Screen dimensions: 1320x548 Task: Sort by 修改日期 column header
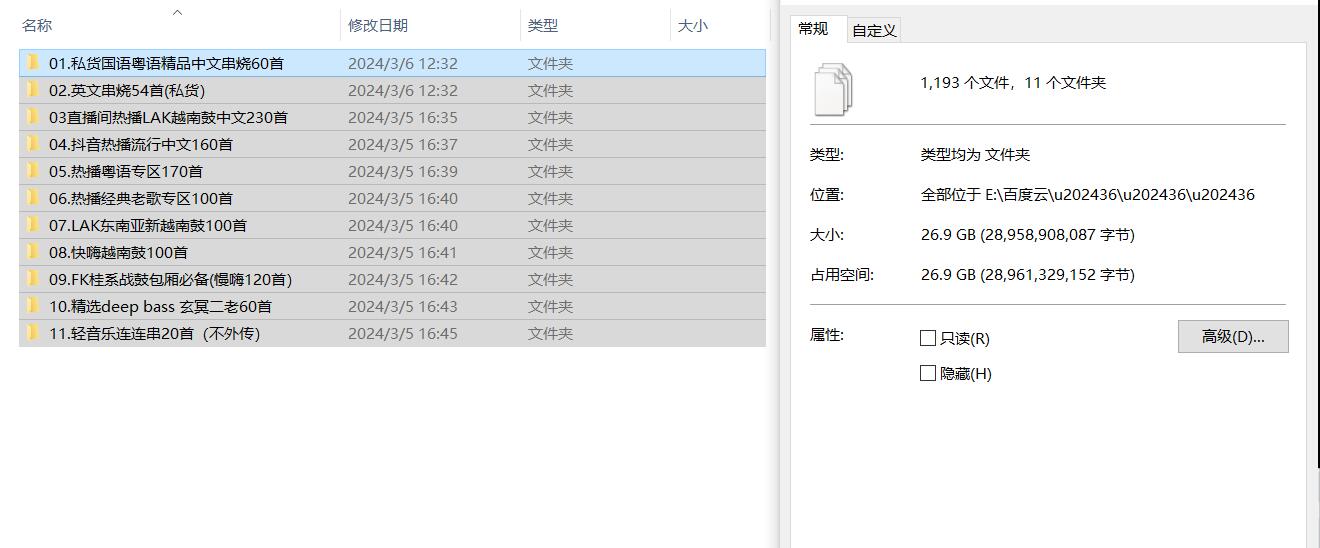pos(378,26)
